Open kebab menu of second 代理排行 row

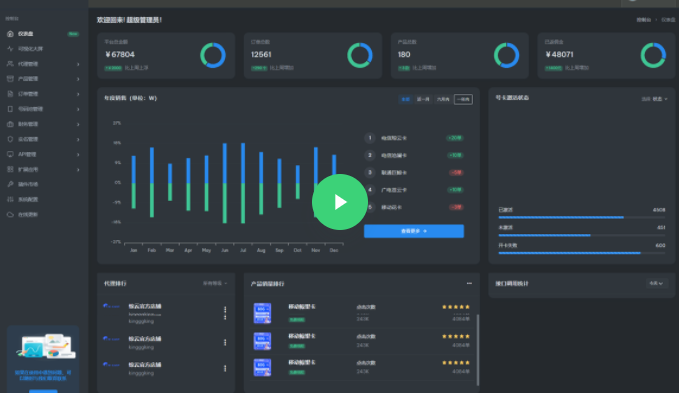tap(225, 342)
